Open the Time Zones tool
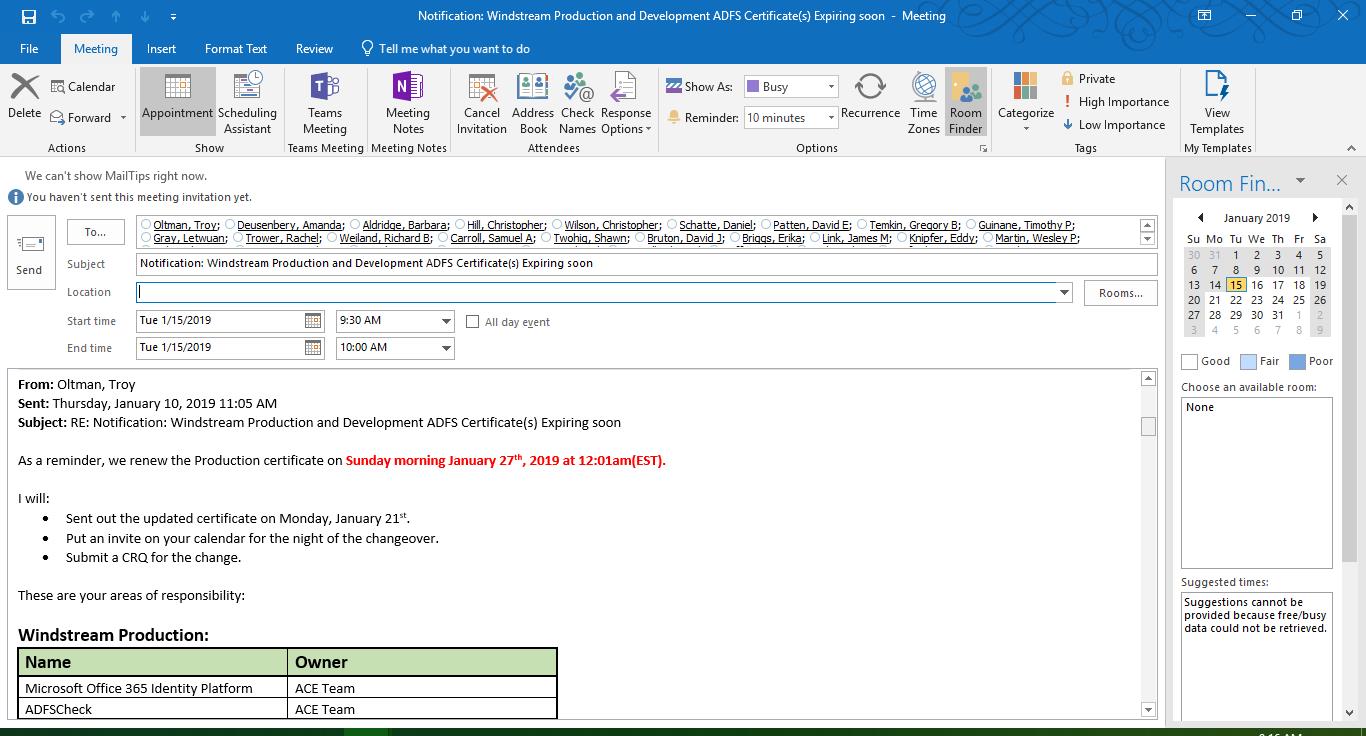The image size is (1366, 736). [x=923, y=103]
